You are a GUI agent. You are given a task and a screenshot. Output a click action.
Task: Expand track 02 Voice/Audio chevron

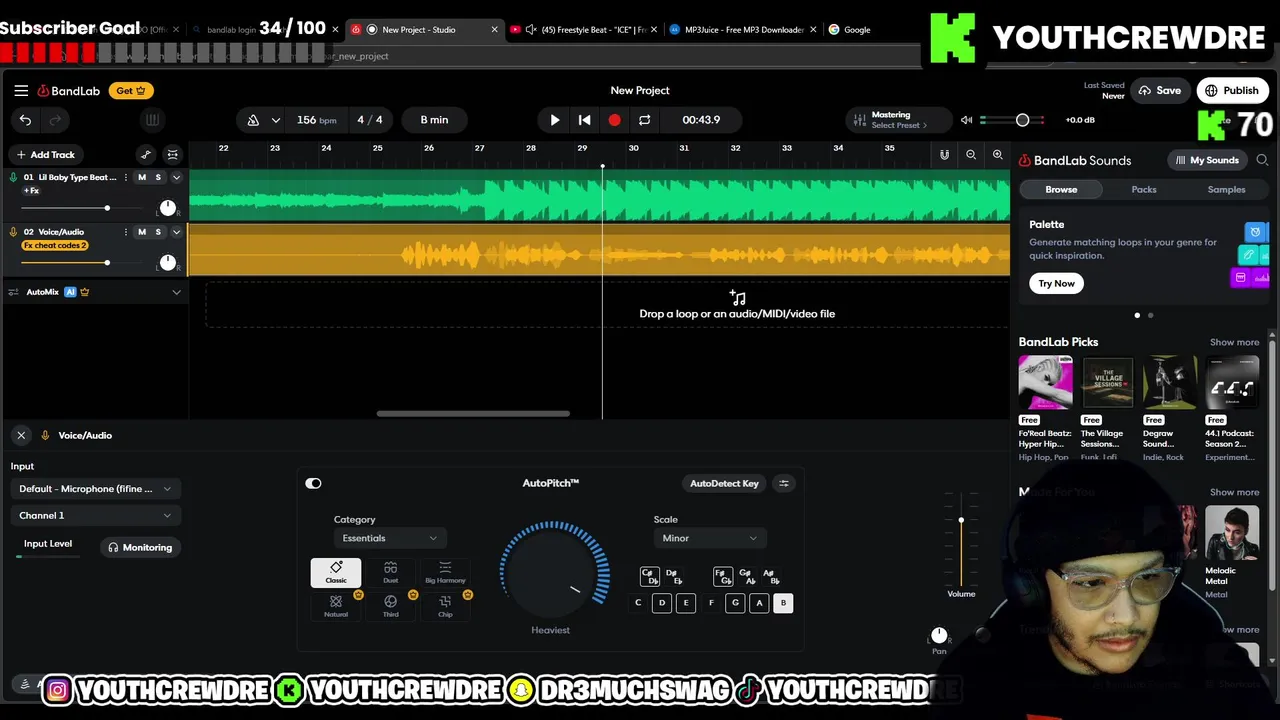(x=176, y=232)
